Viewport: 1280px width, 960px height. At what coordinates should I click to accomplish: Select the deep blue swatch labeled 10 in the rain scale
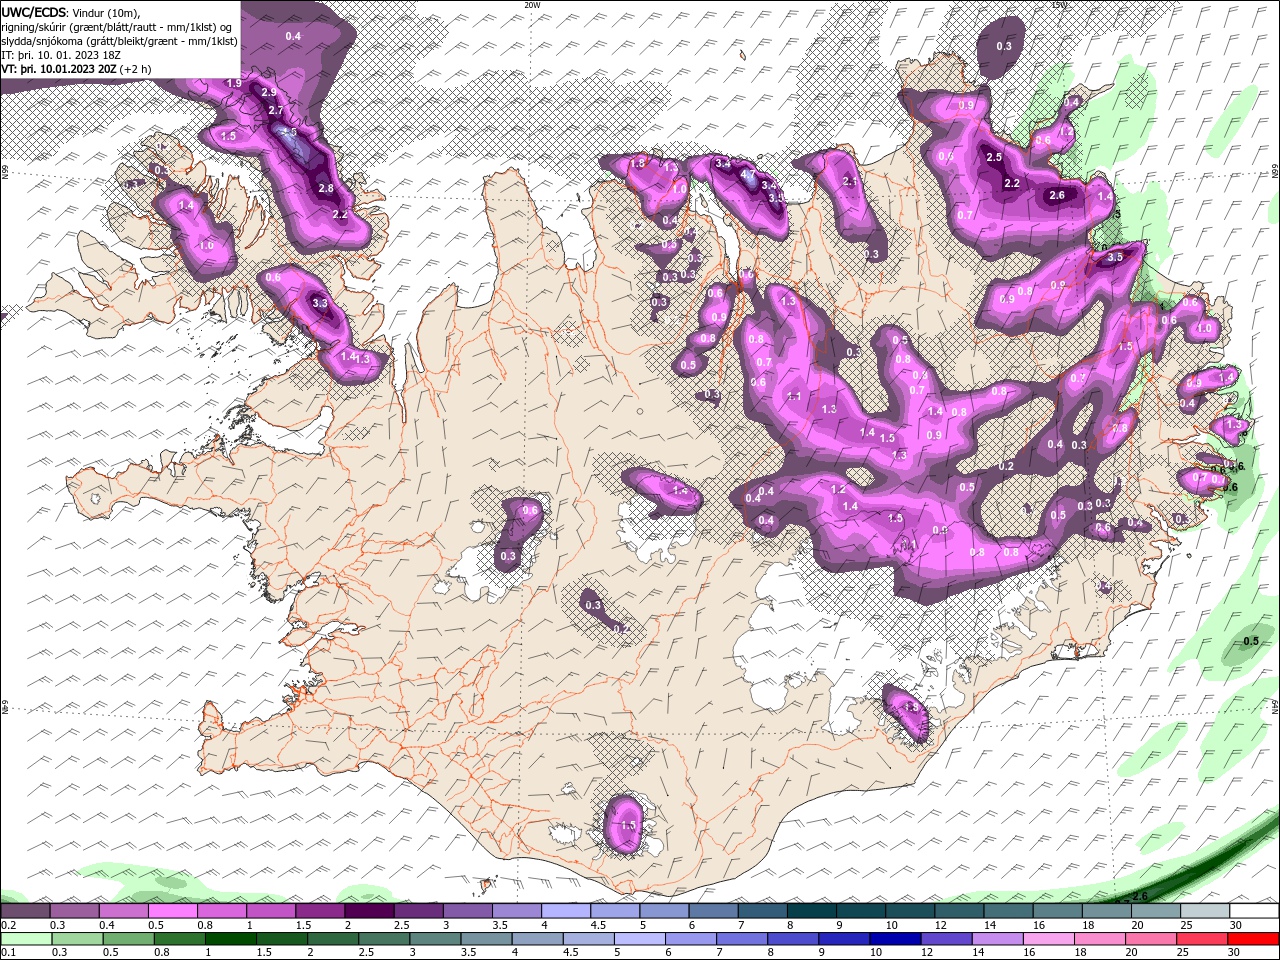(x=895, y=939)
